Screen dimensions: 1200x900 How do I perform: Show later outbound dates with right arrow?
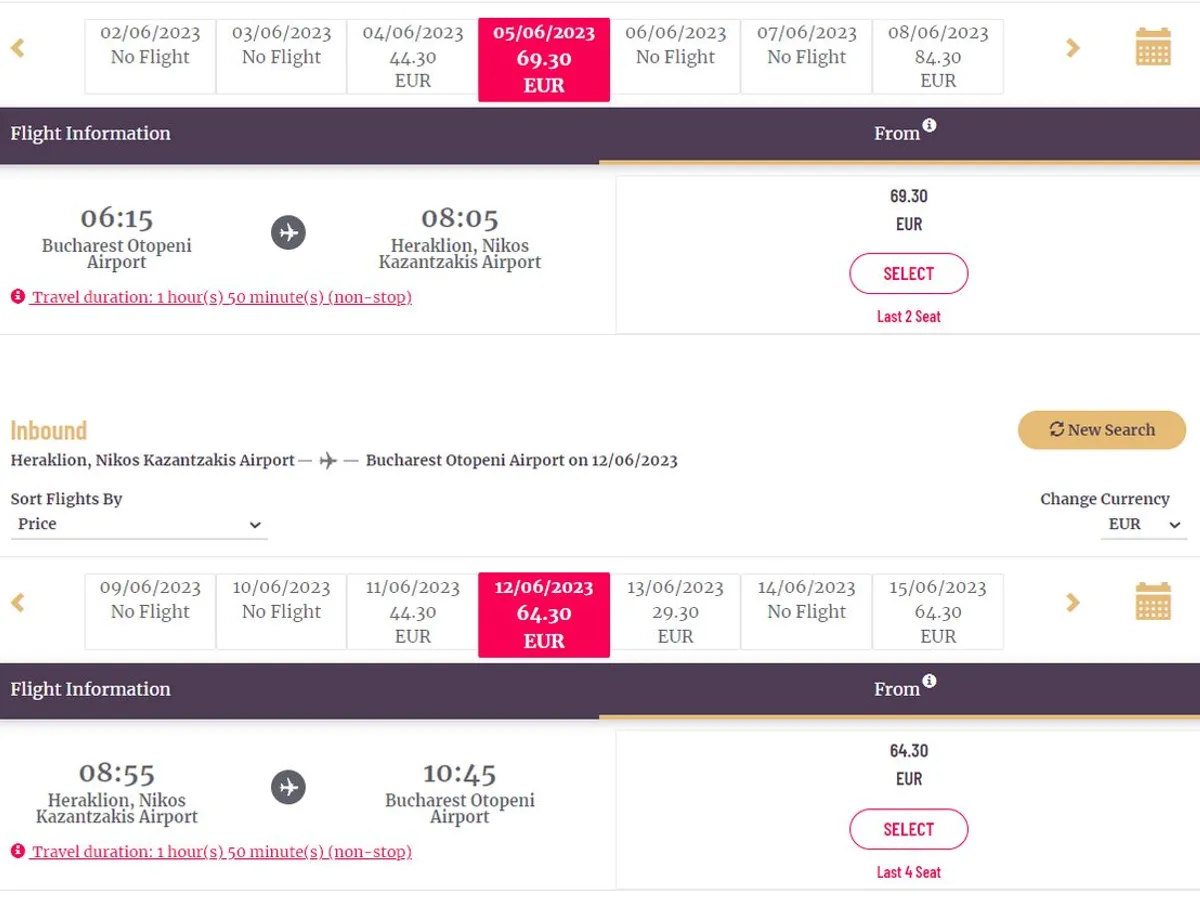1073,47
